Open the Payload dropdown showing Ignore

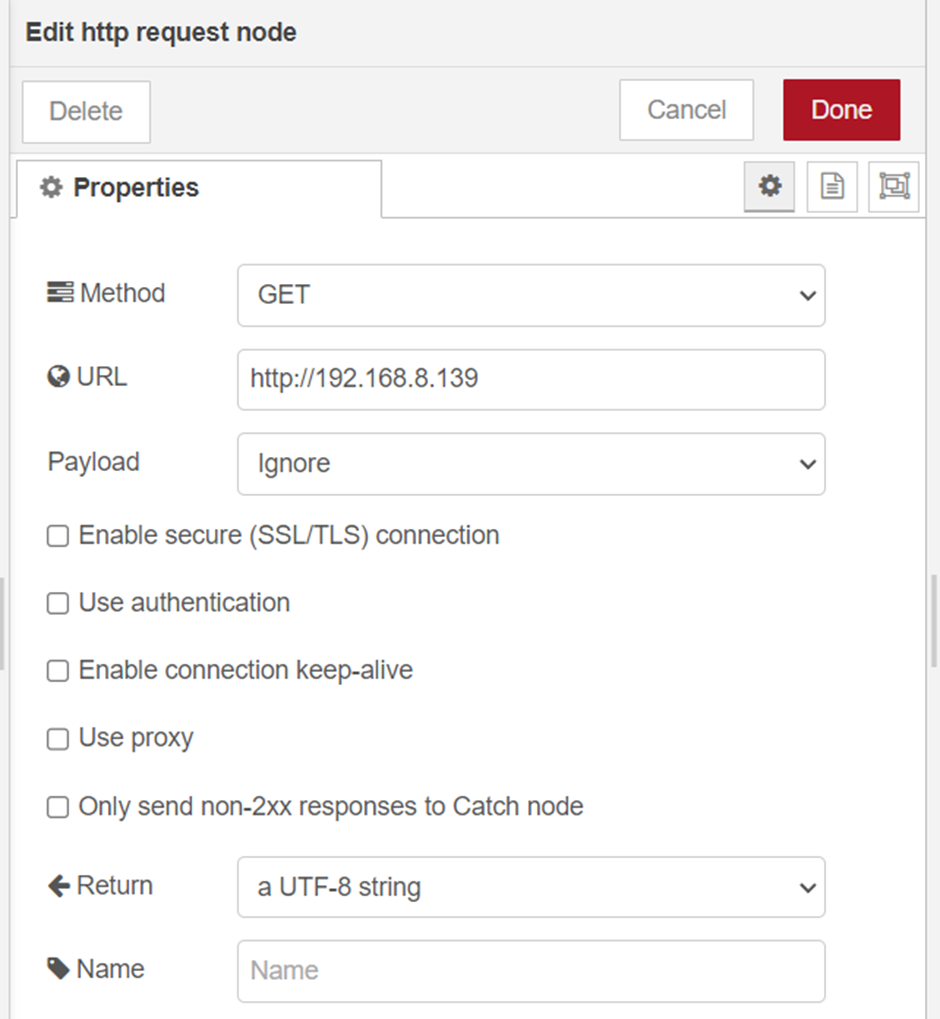pyautogui.click(x=531, y=464)
